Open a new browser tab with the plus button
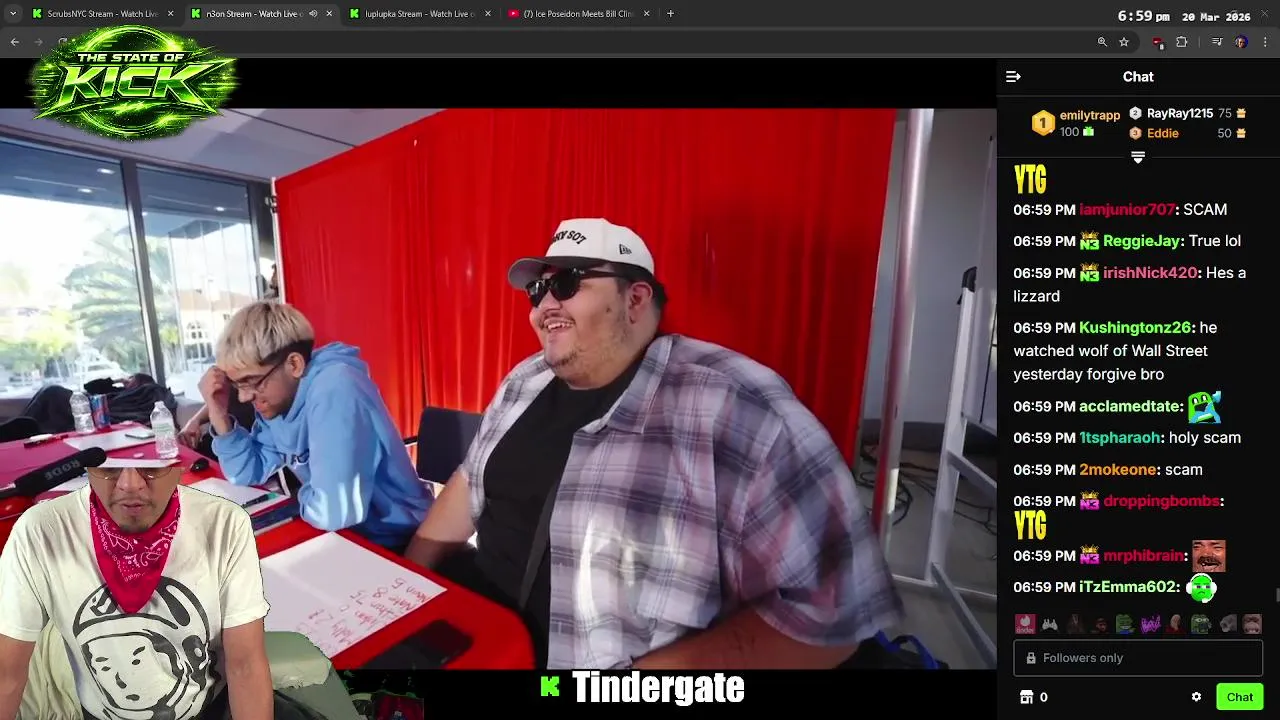 point(670,14)
